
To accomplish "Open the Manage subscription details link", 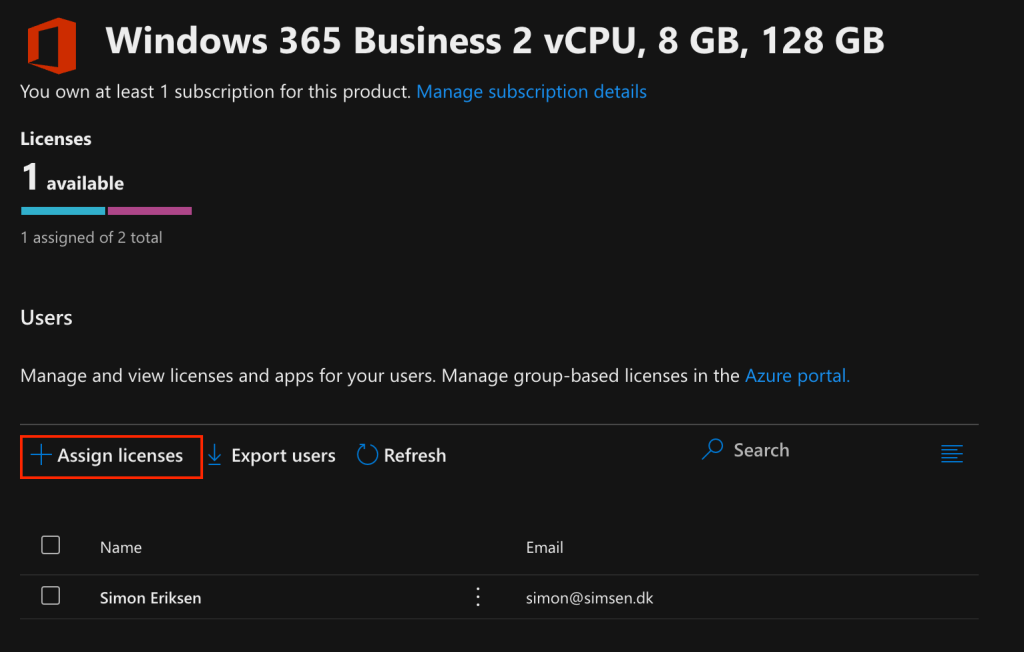I will point(531,92).
